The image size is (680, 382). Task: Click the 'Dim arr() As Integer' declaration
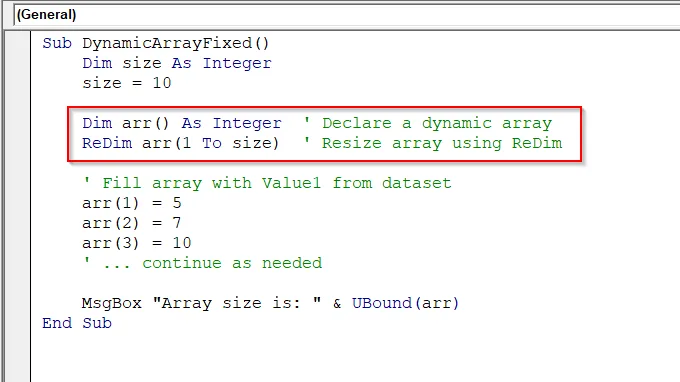[x=182, y=124]
